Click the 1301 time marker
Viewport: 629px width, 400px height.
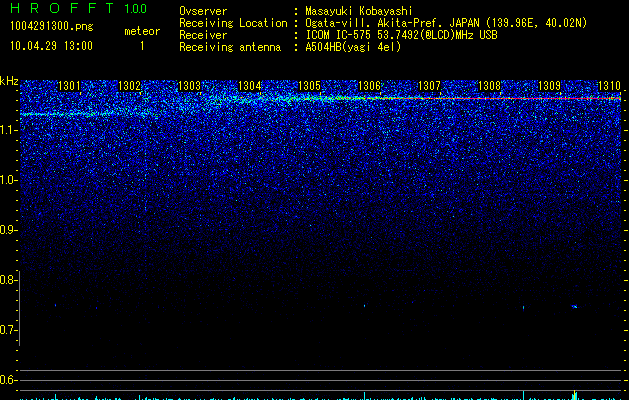point(69,86)
